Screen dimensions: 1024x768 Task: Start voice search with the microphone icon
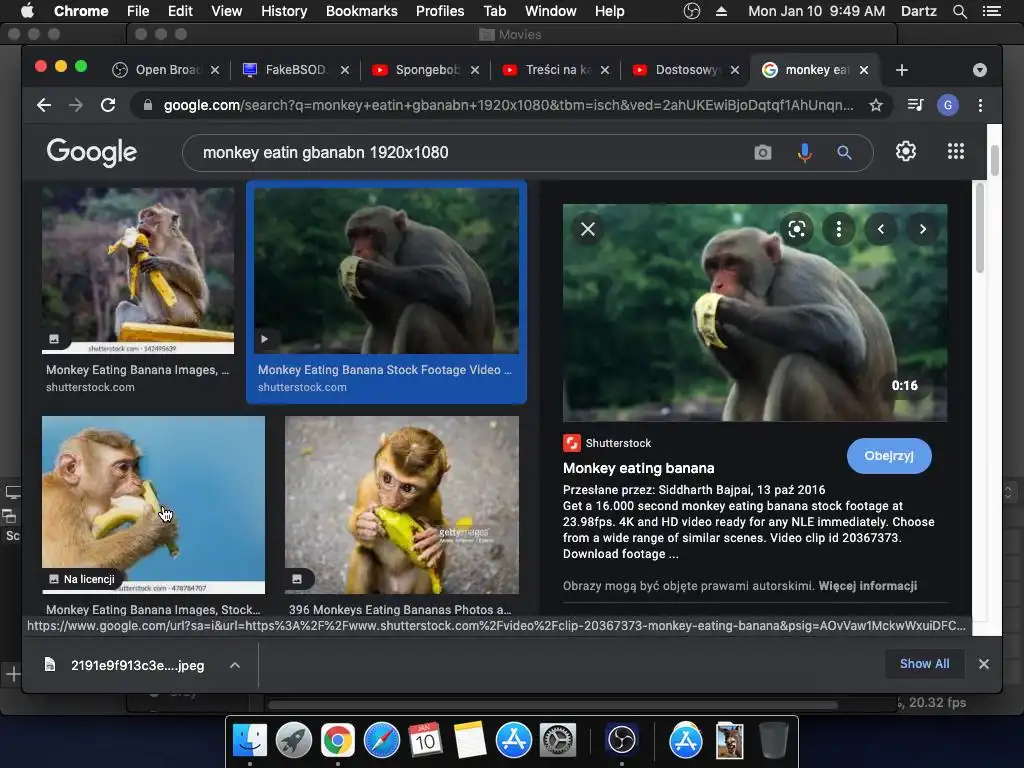(805, 153)
